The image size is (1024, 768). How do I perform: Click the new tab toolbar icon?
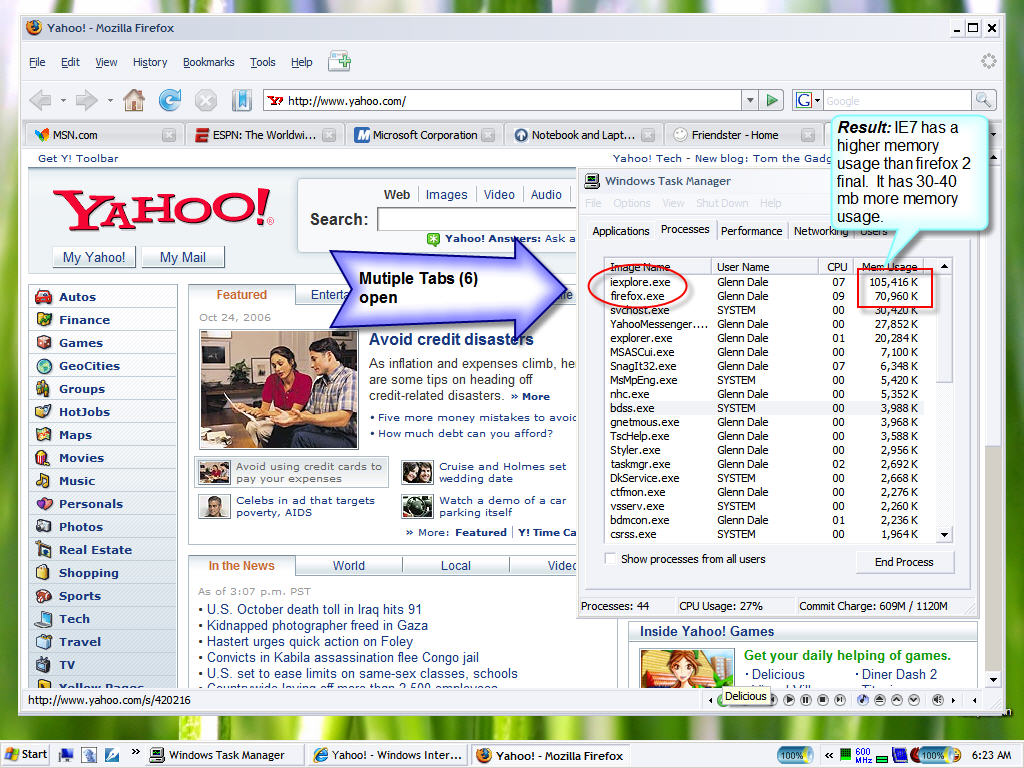(340, 61)
